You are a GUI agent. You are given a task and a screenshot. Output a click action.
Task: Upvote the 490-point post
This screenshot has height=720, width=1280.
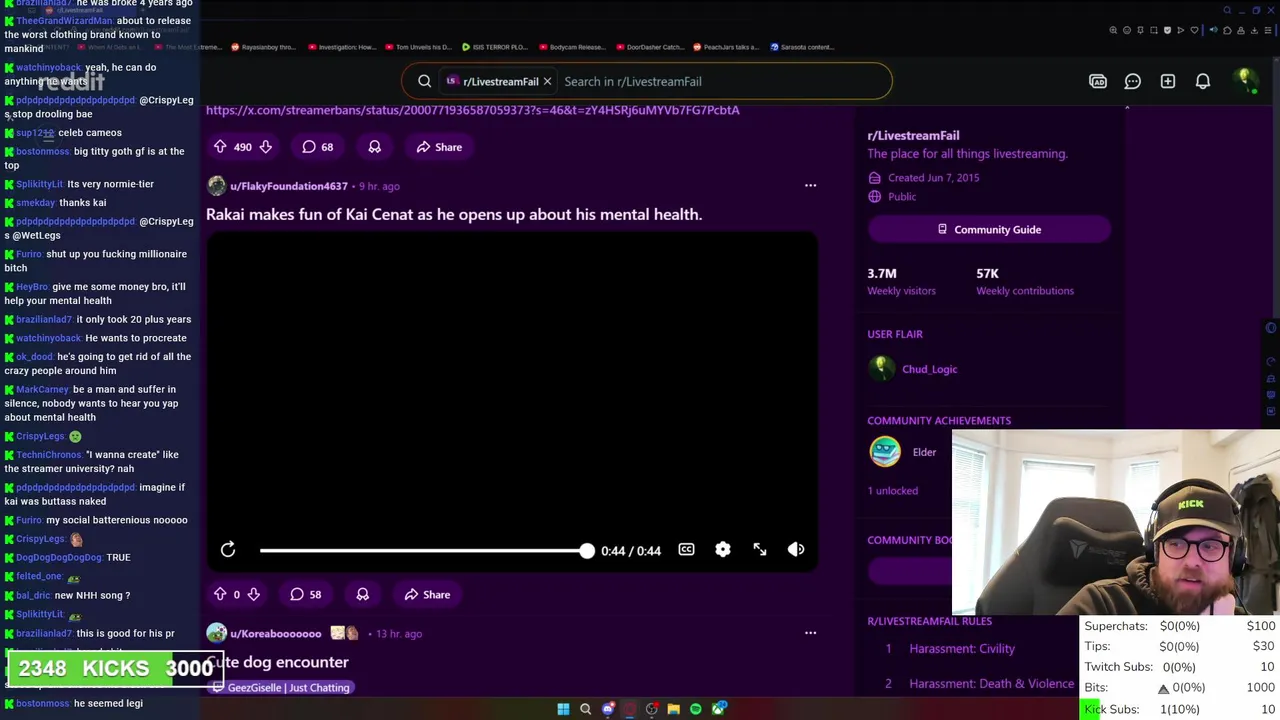pyautogui.click(x=220, y=147)
